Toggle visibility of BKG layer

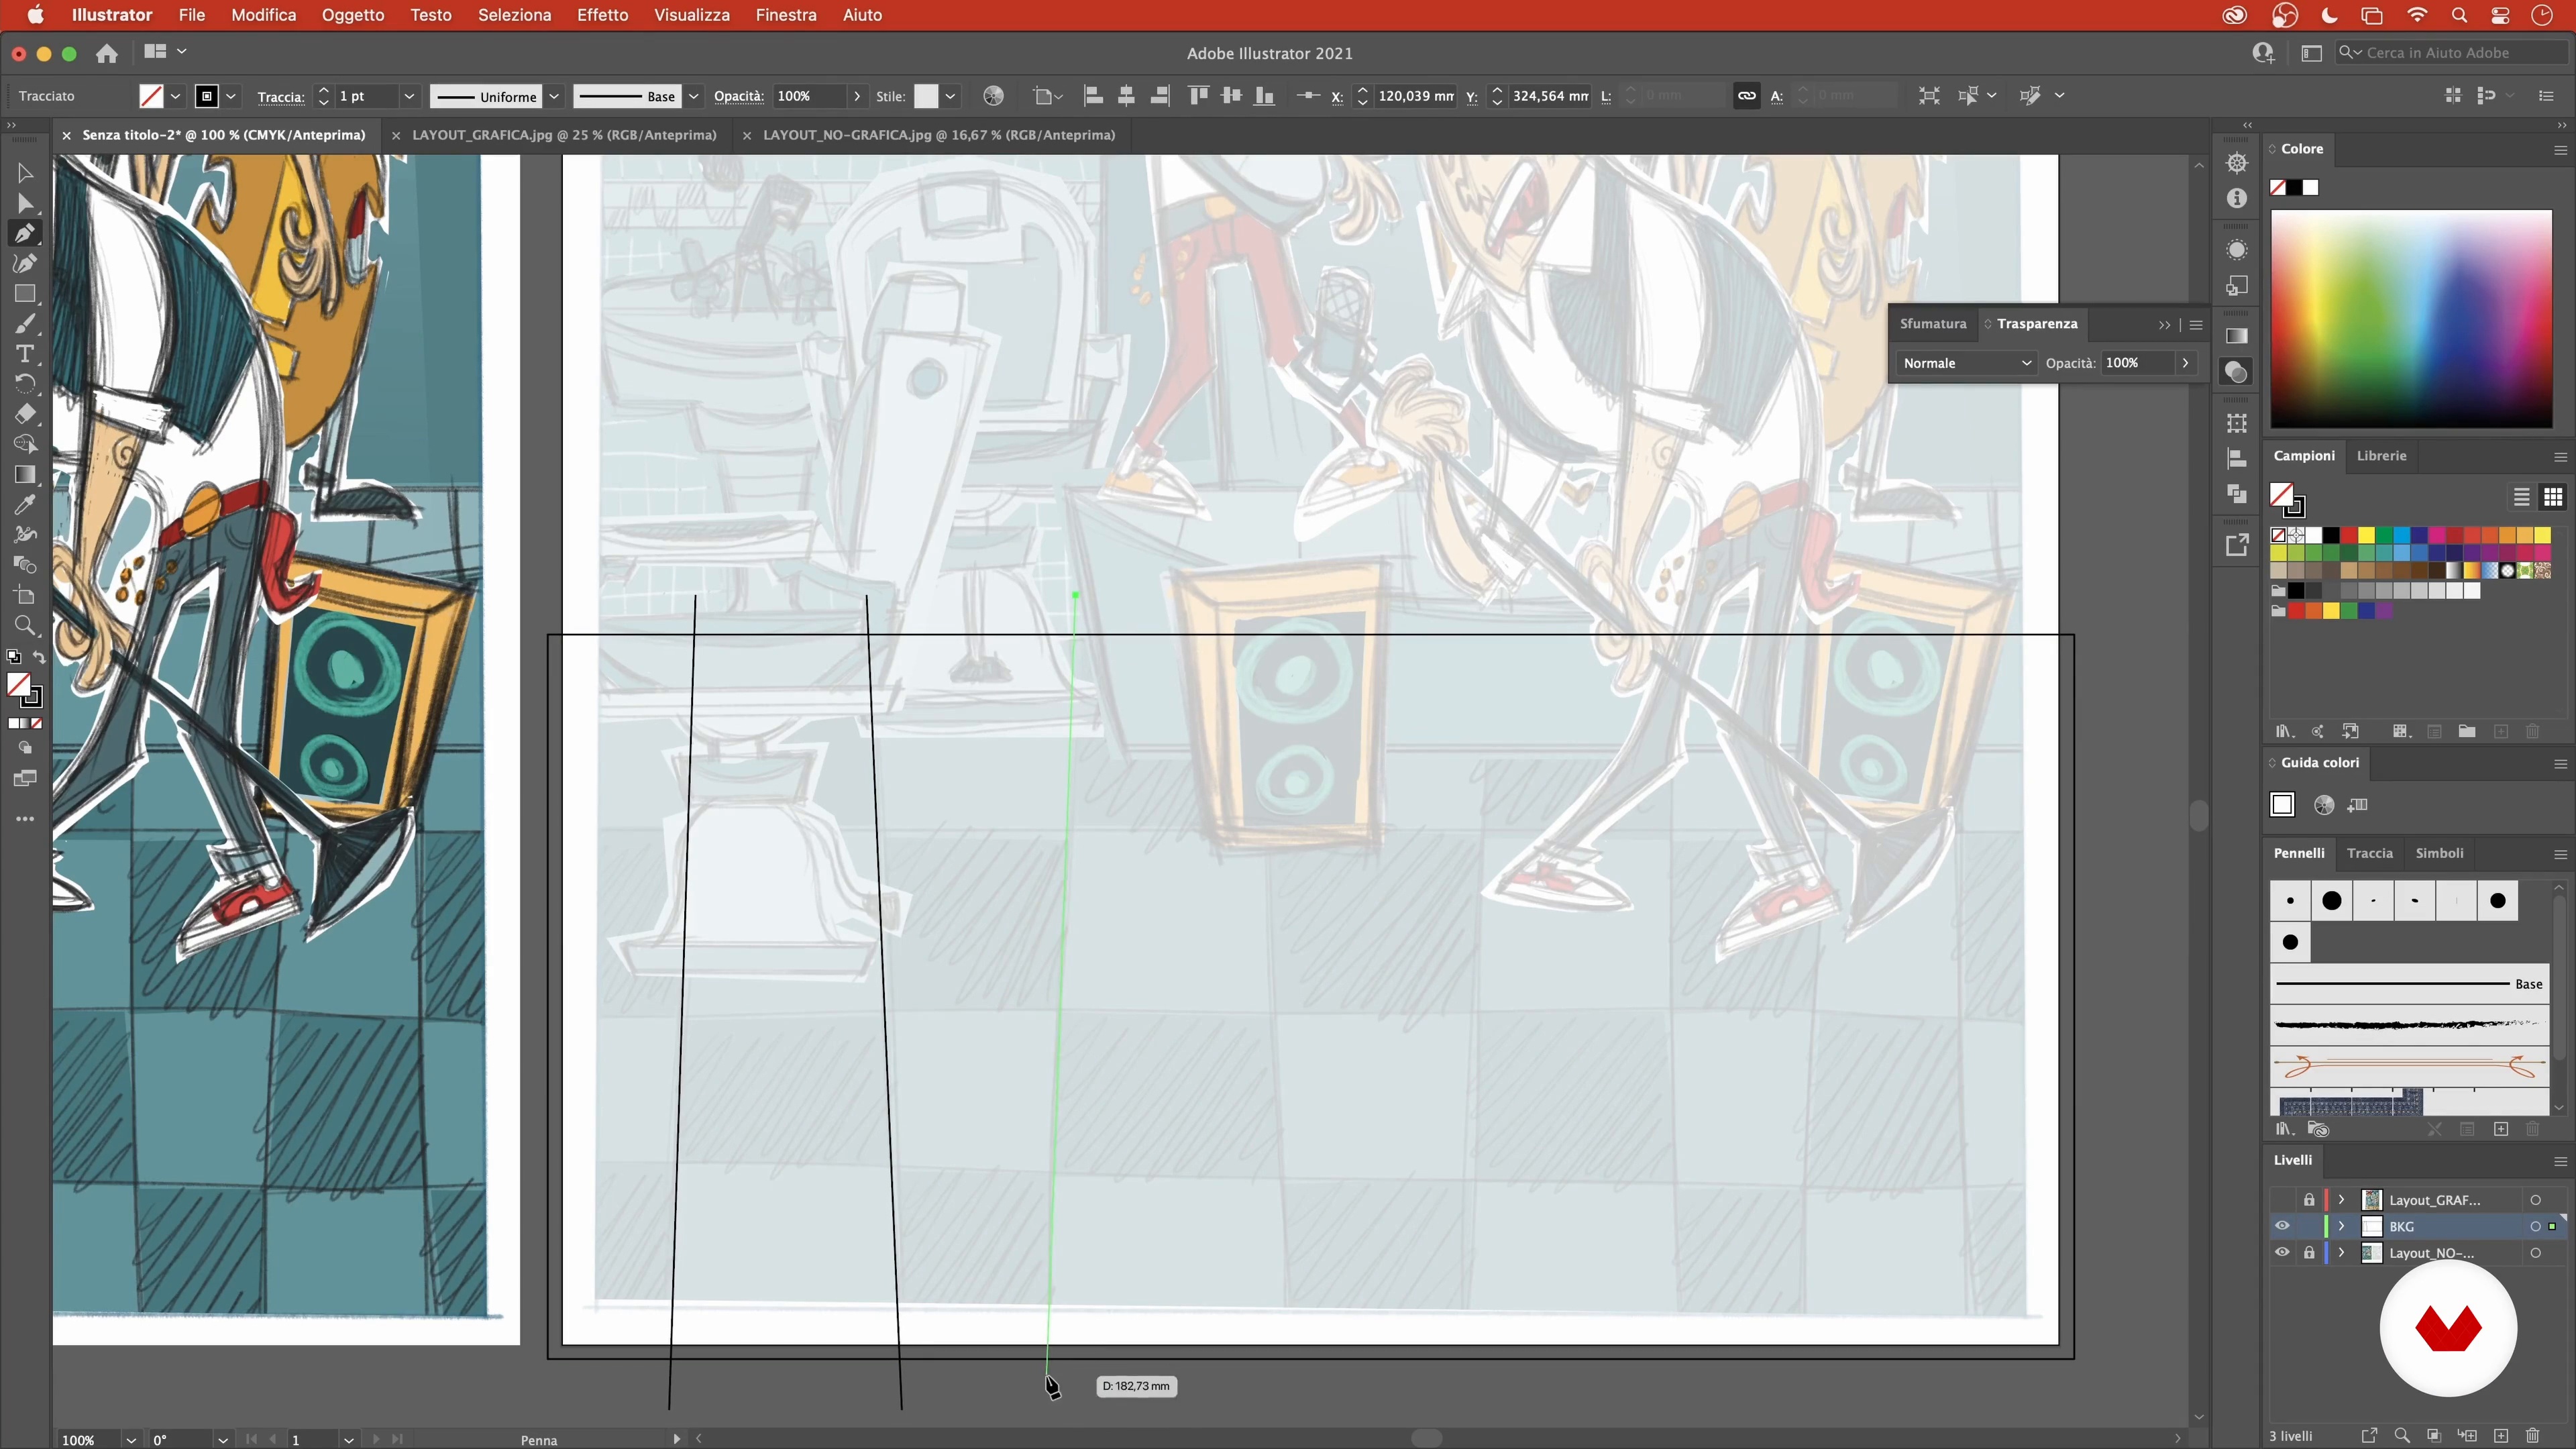point(2282,1226)
